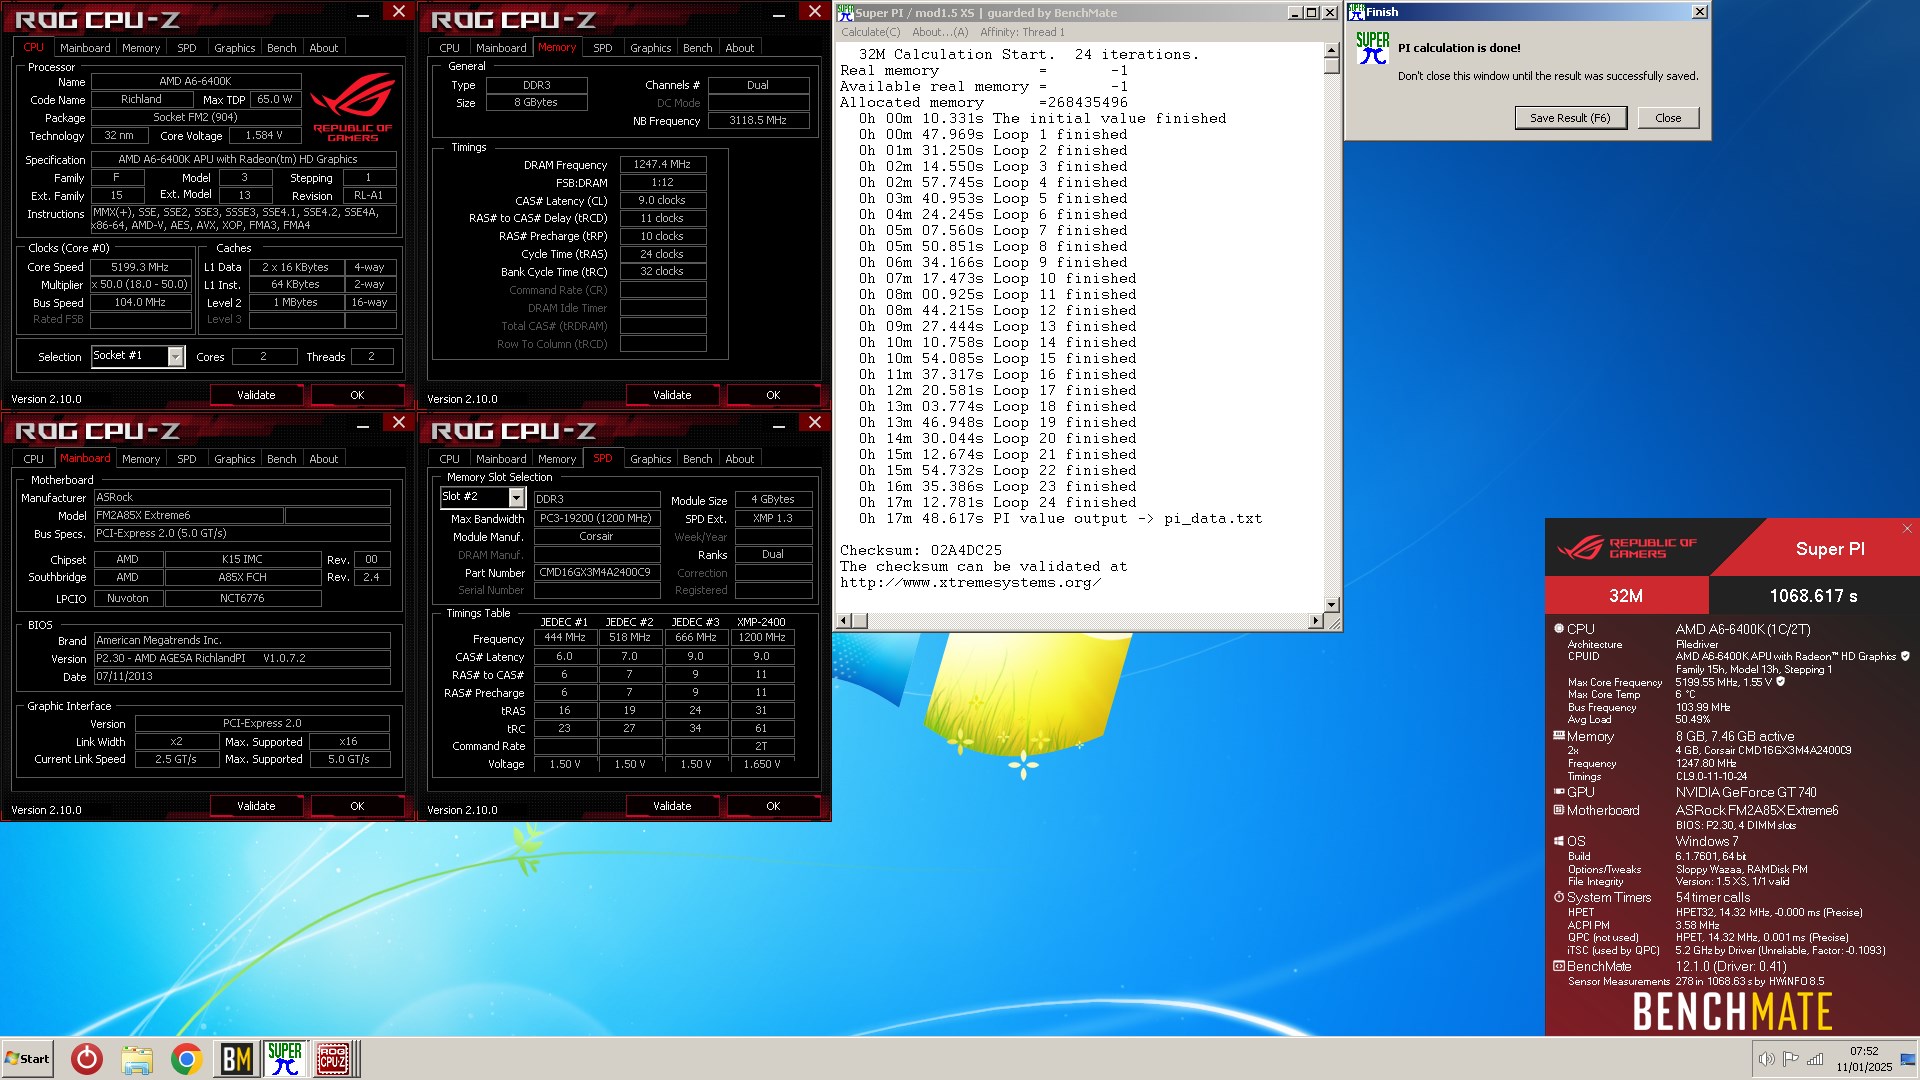1920x1080 pixels.
Task: Click the GPU section icon in BenchMate panel
Action: click(1558, 792)
